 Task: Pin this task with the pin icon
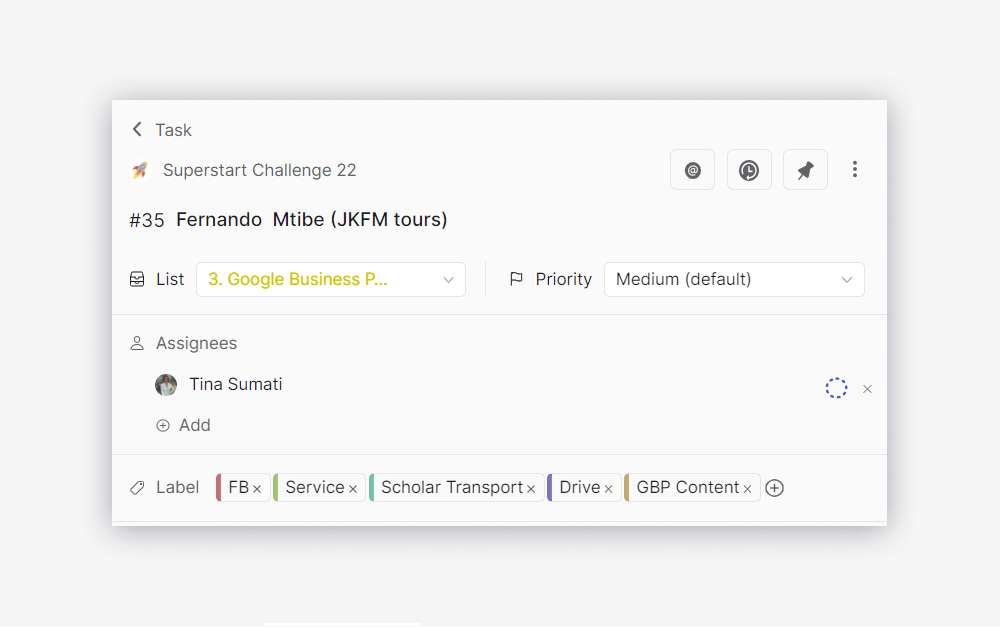pyautogui.click(x=805, y=170)
